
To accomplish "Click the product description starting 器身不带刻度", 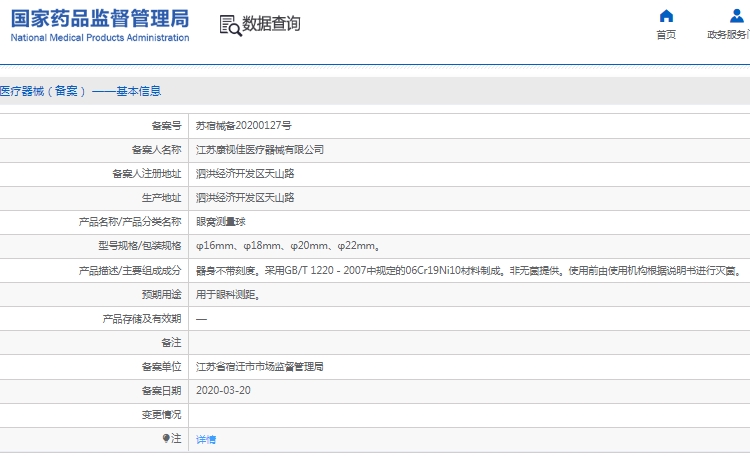I will [x=469, y=271].
